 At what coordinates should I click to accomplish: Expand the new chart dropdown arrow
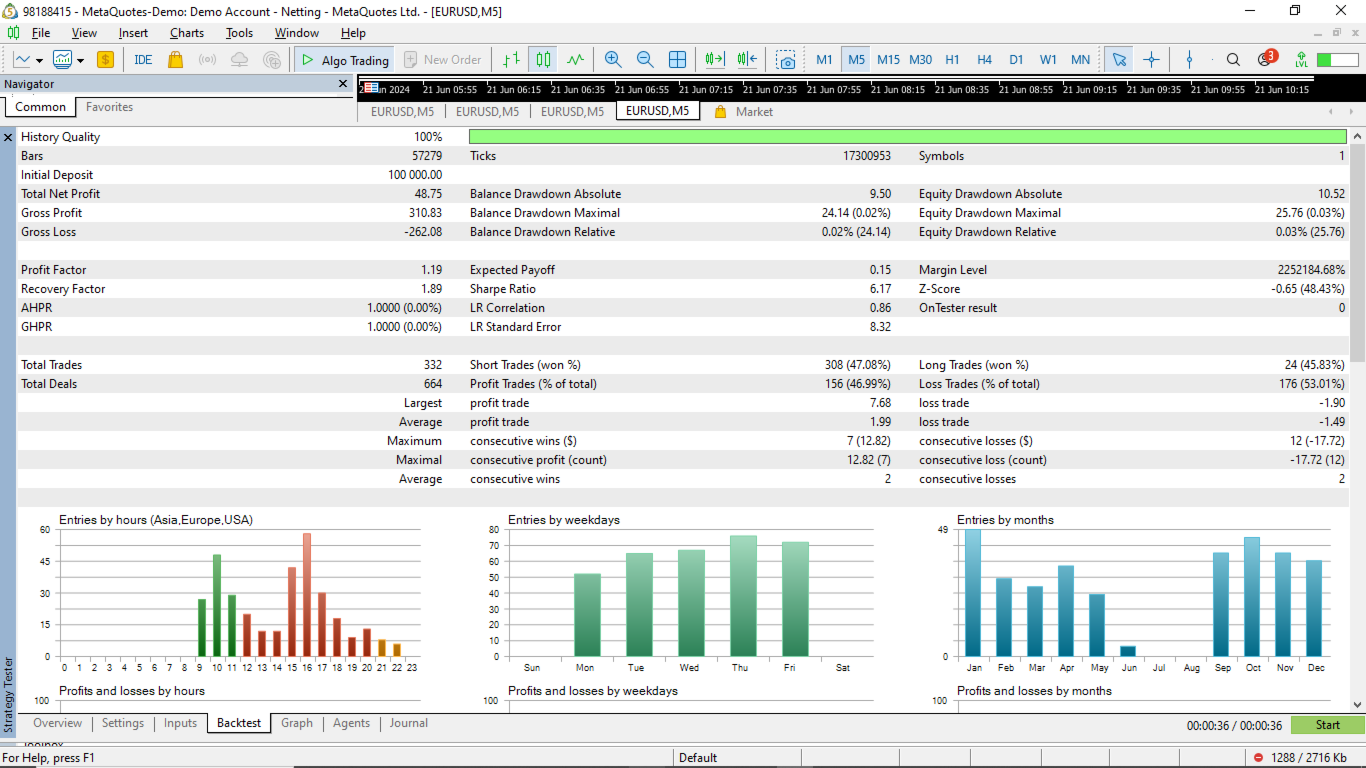point(41,60)
